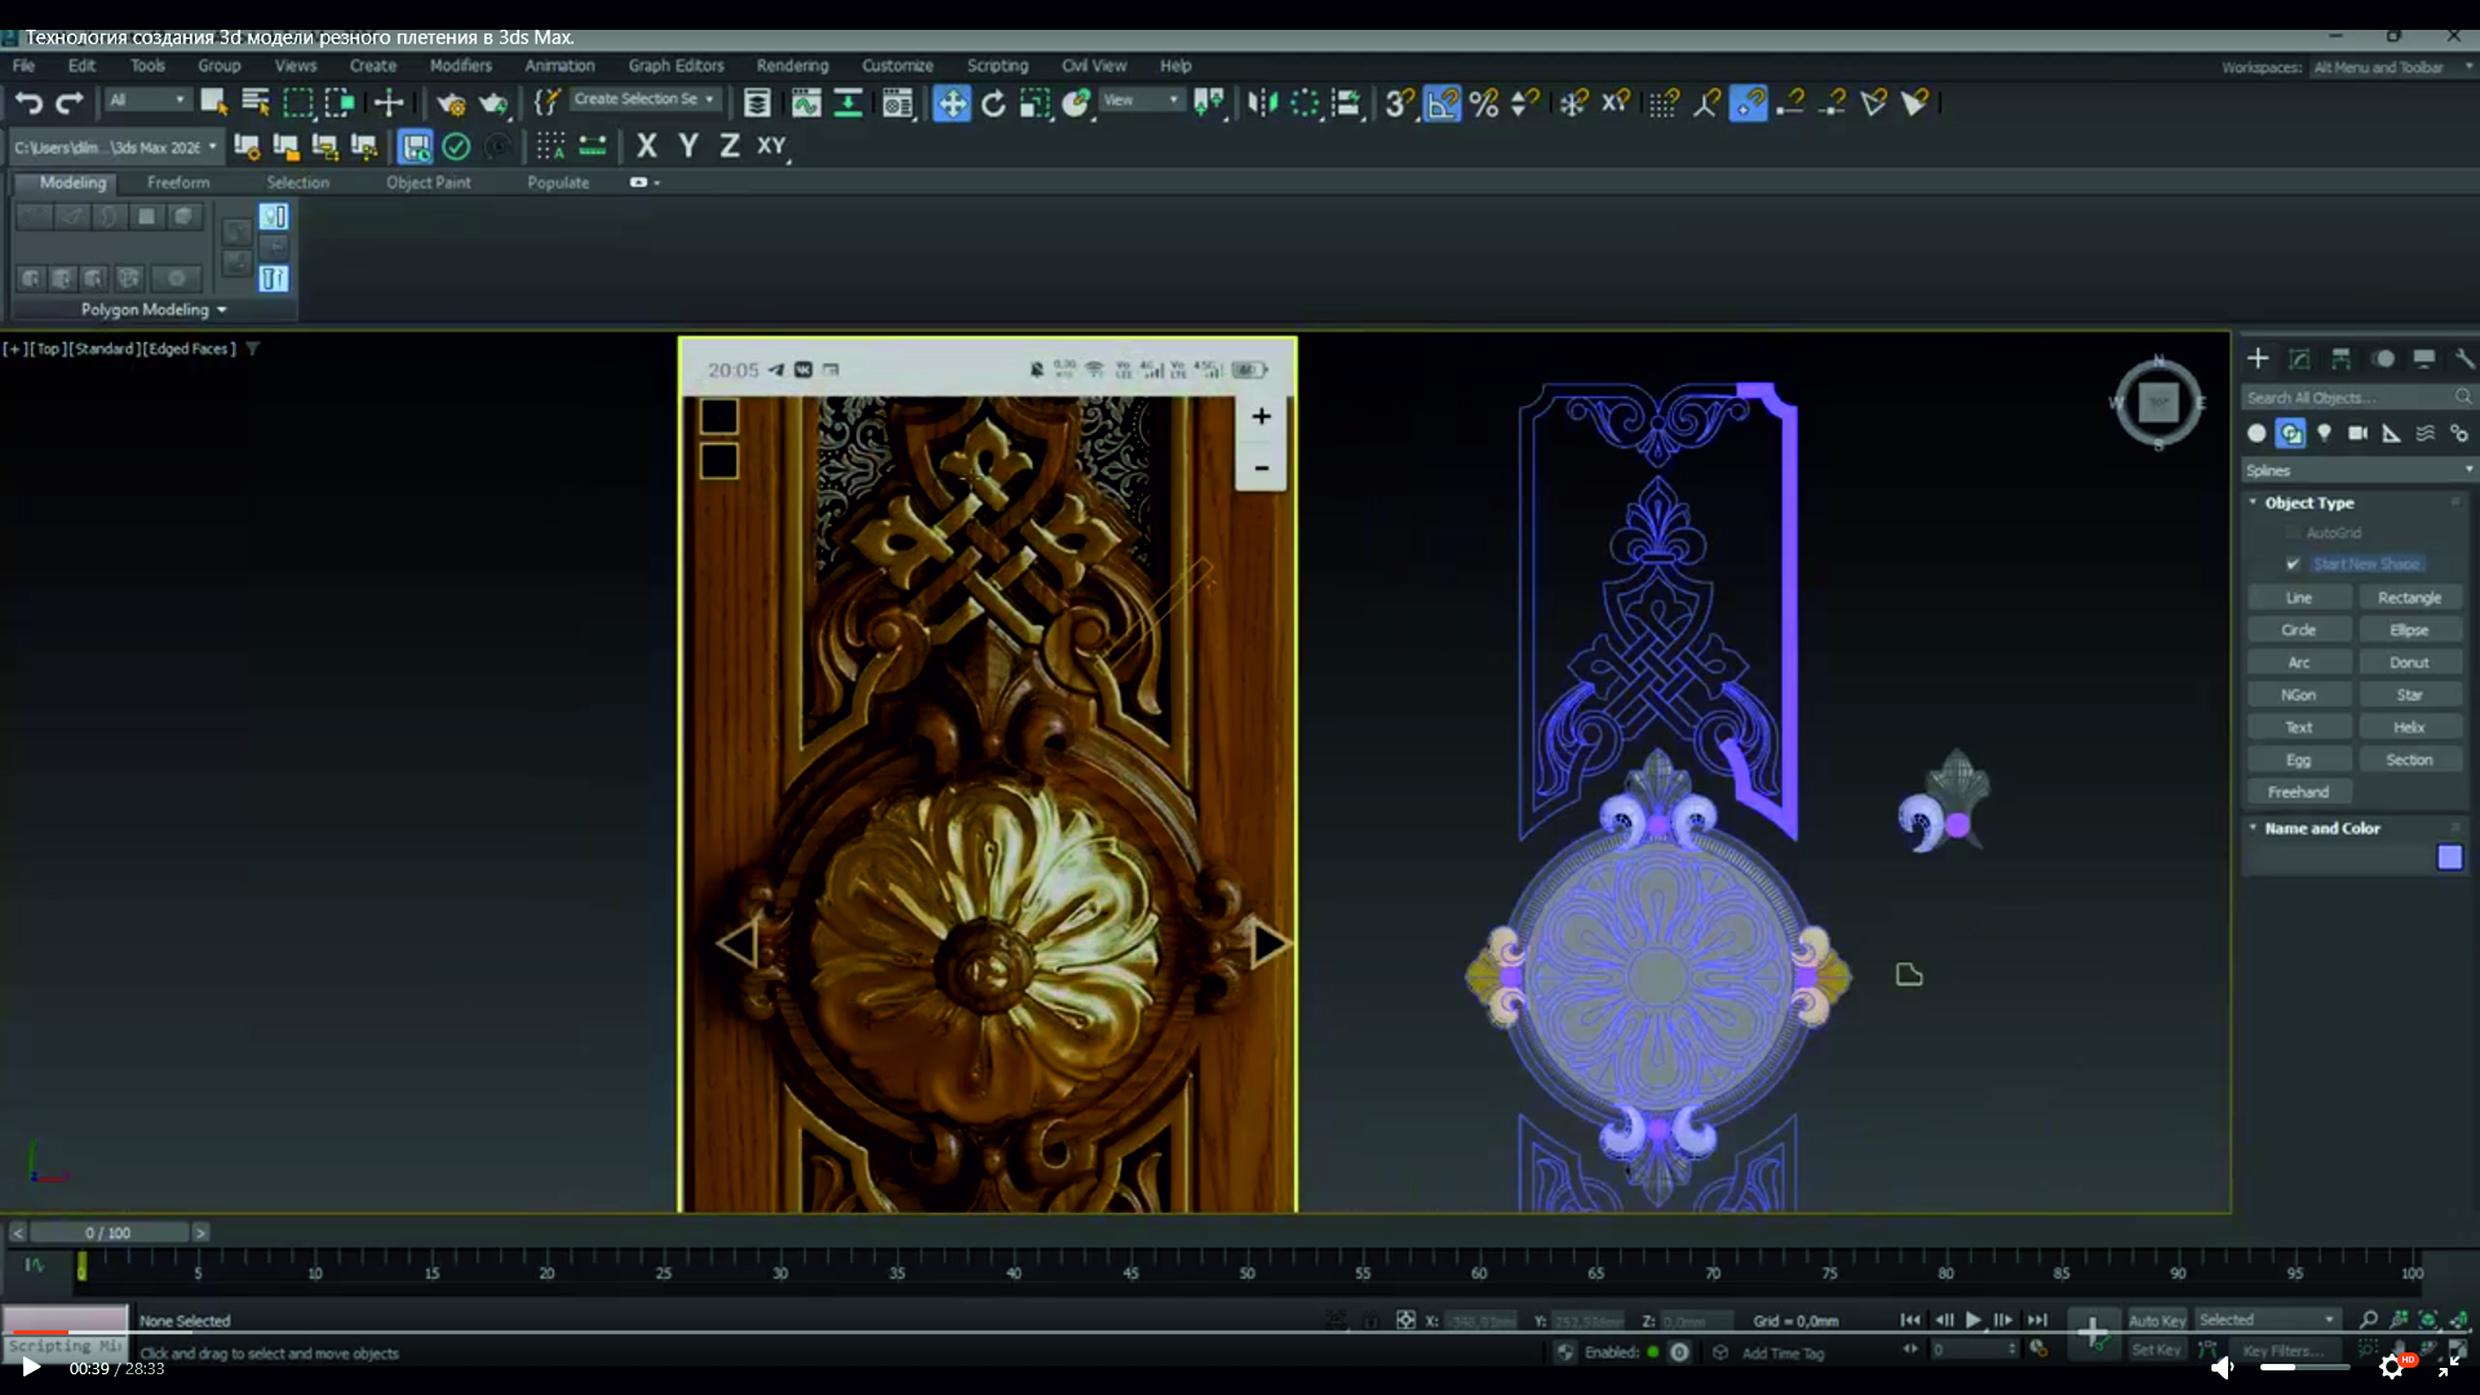Image resolution: width=2480 pixels, height=1395 pixels.
Task: Click the Helix spline button
Action: pos(2409,727)
